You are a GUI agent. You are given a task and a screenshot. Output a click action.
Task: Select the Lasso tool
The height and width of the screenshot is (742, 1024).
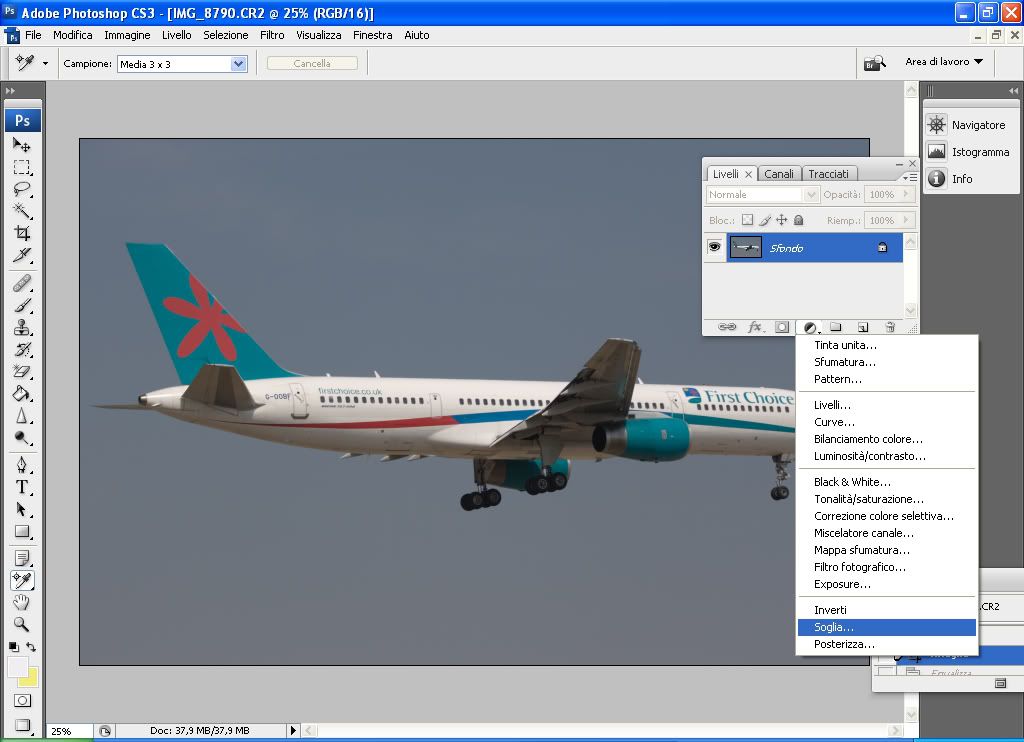click(22, 189)
